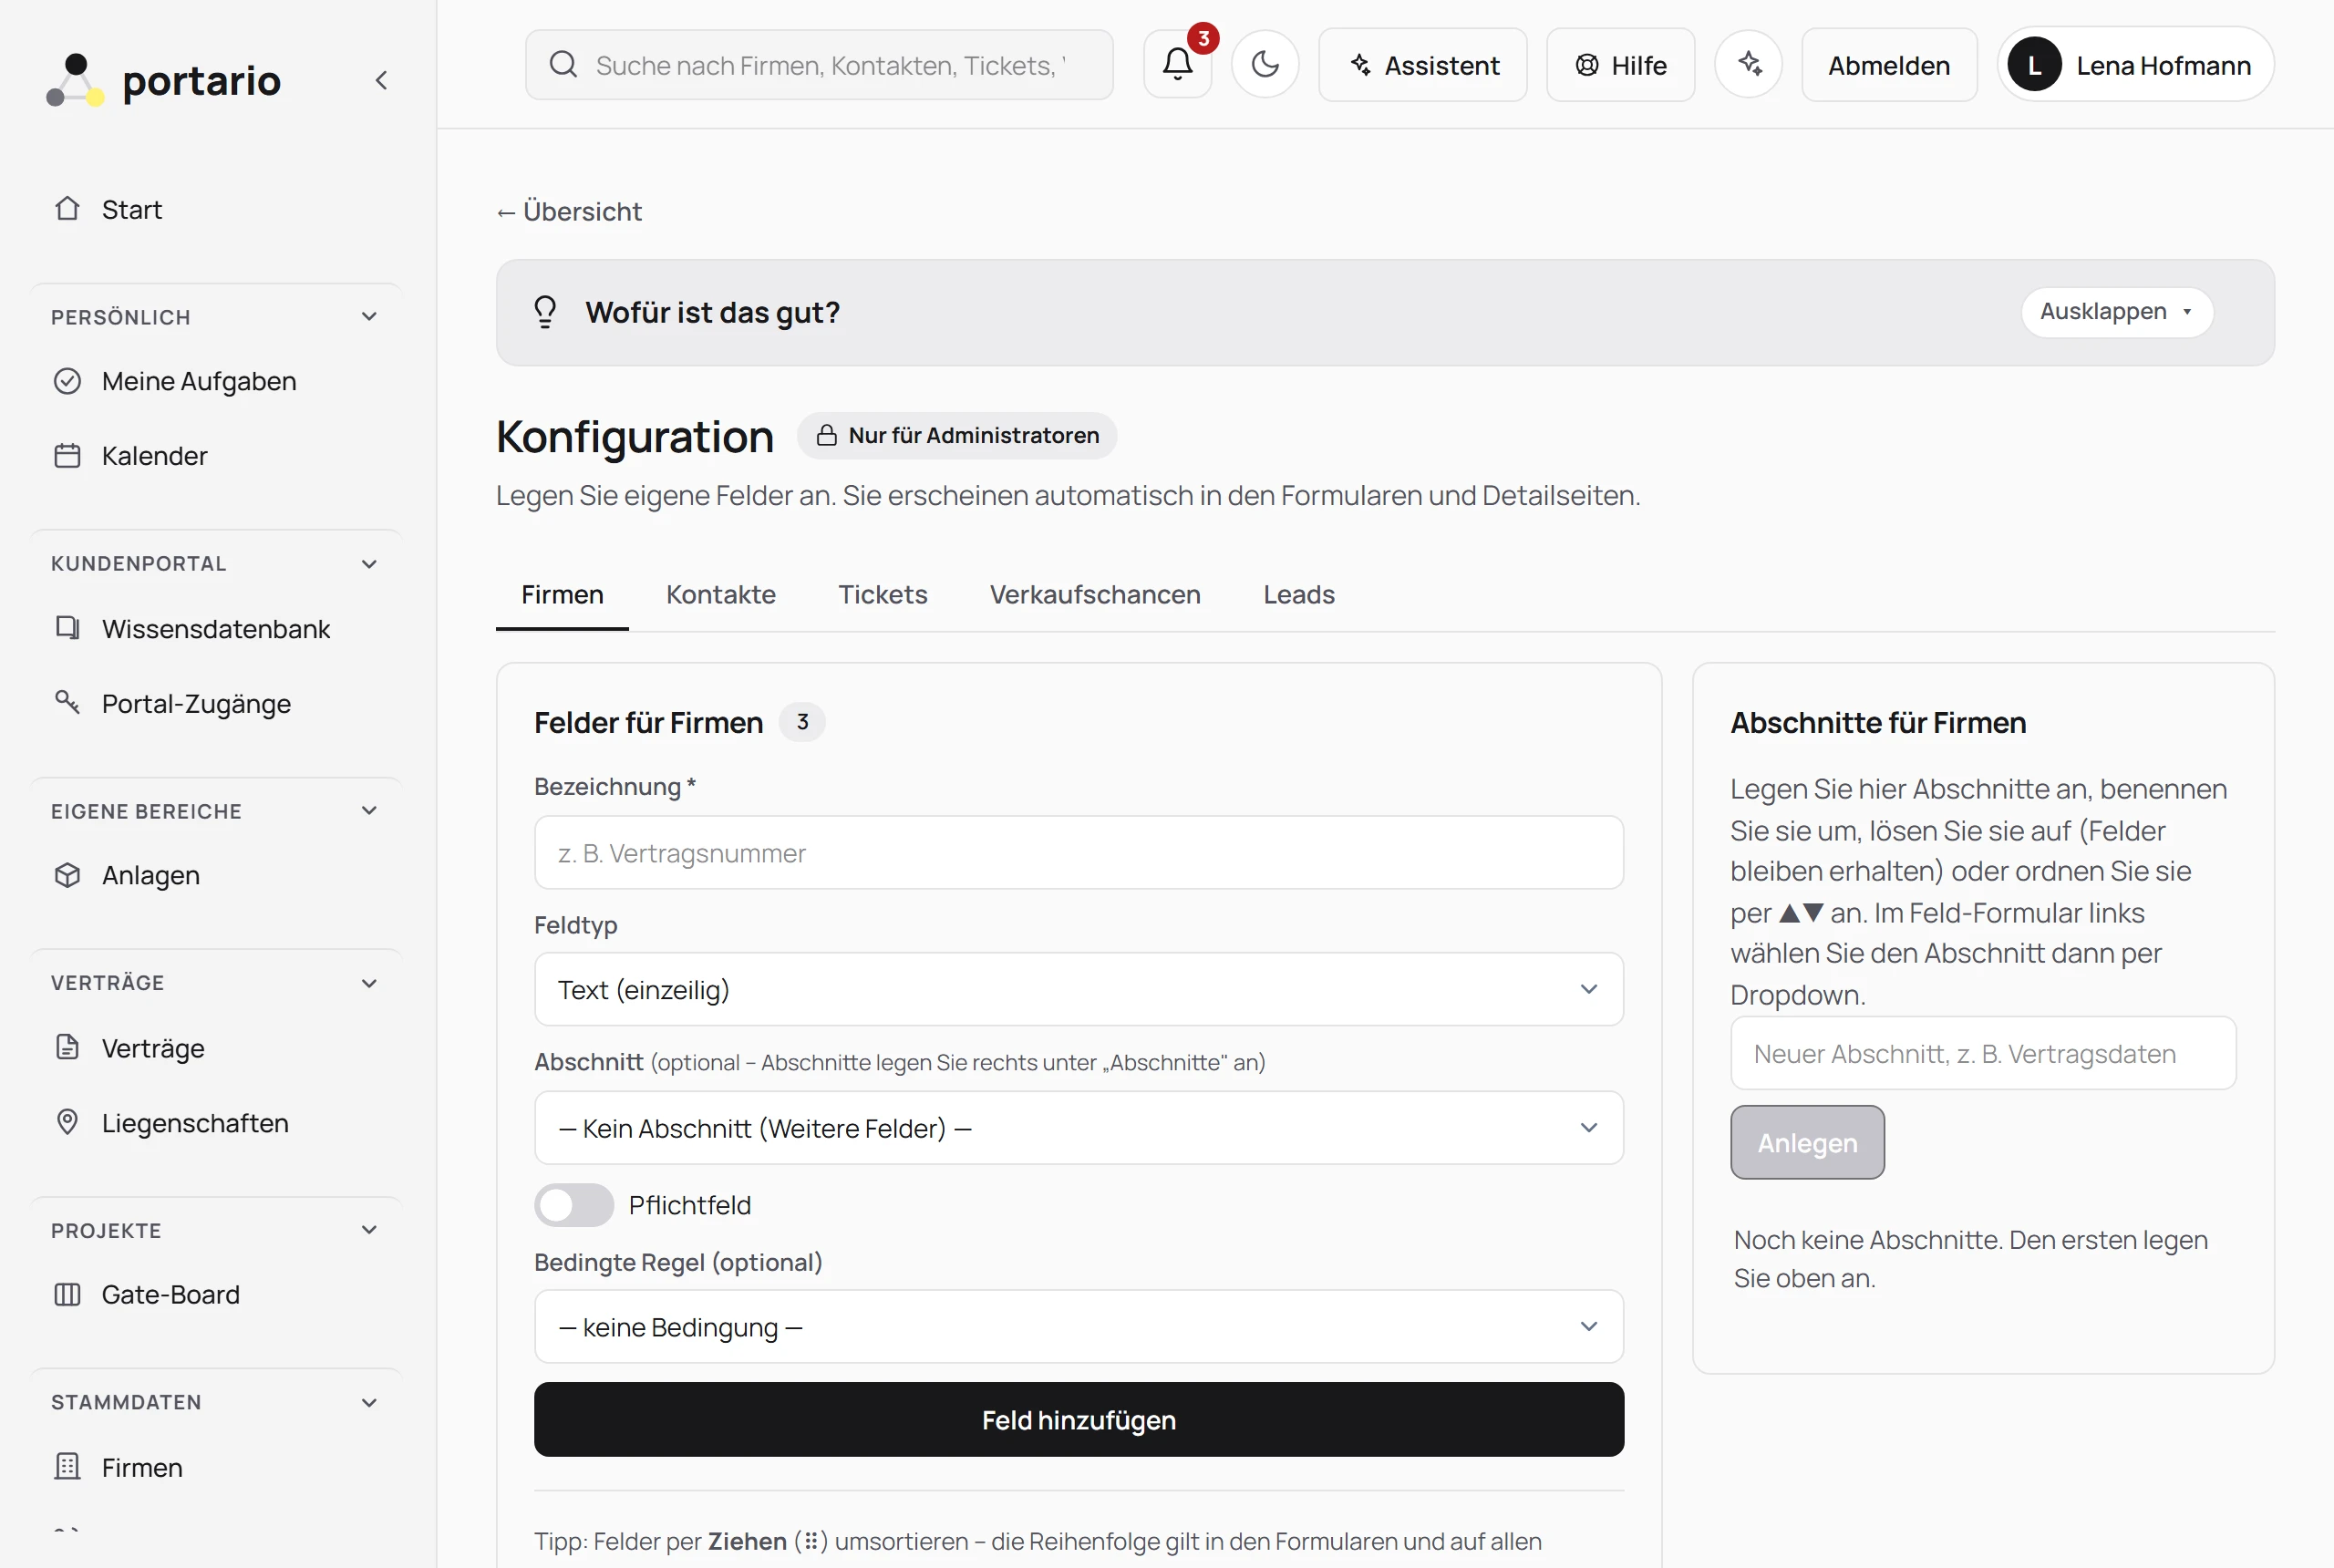Image resolution: width=2334 pixels, height=1568 pixels.
Task: Expand the Wofür ist das gut panel
Action: tap(2116, 312)
